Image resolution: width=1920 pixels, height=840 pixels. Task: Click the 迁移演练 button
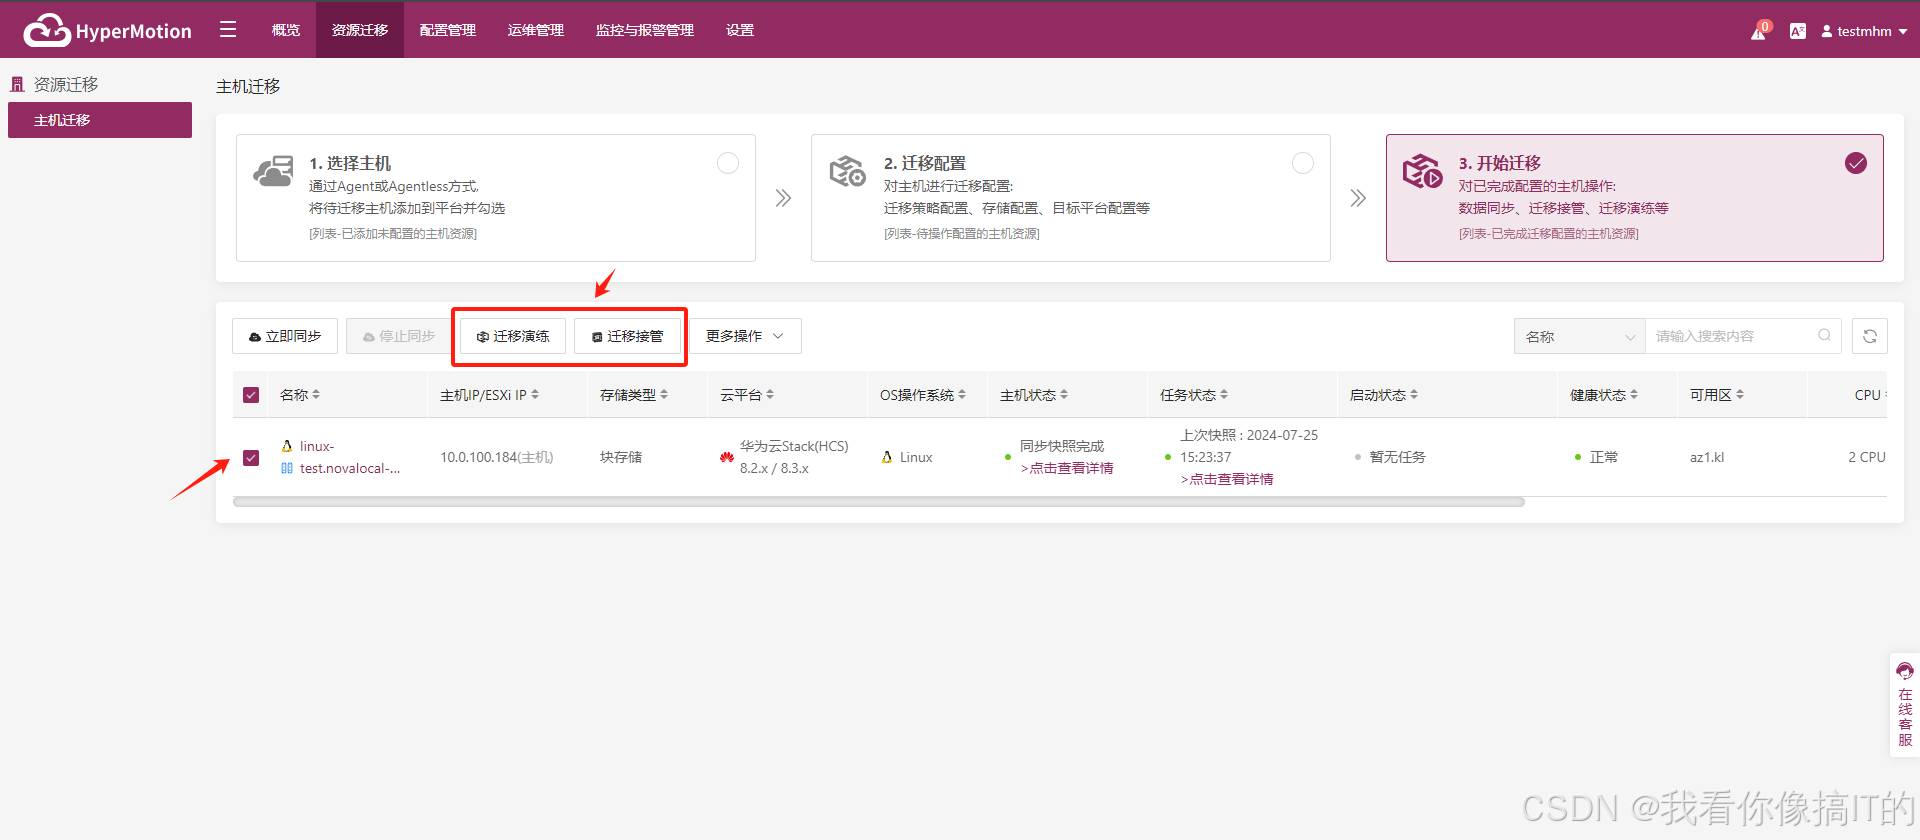[x=513, y=336]
